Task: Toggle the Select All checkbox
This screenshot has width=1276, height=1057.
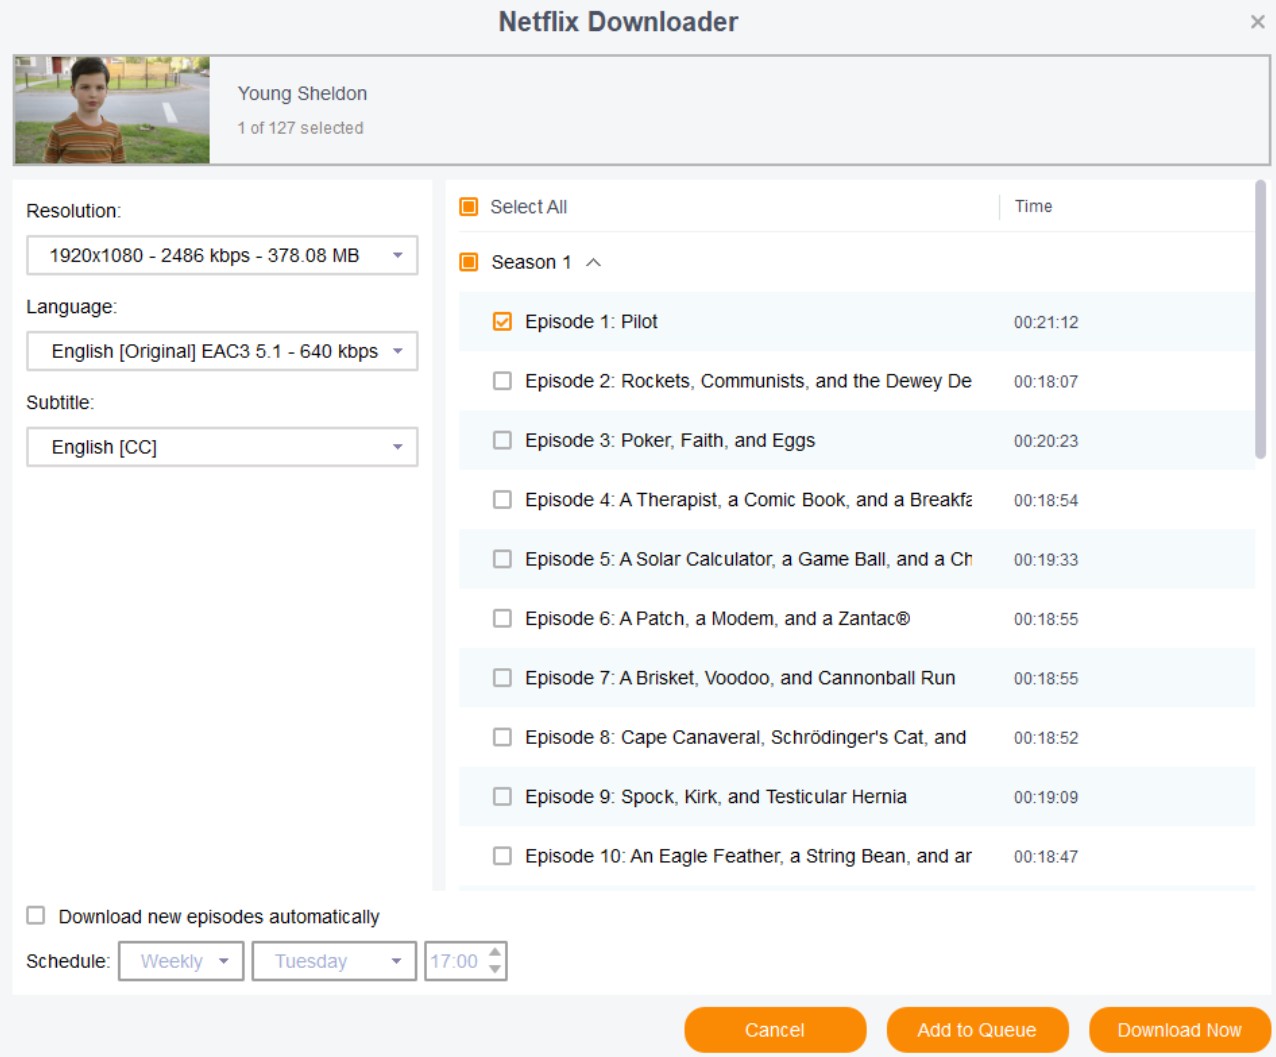Action: pos(469,207)
